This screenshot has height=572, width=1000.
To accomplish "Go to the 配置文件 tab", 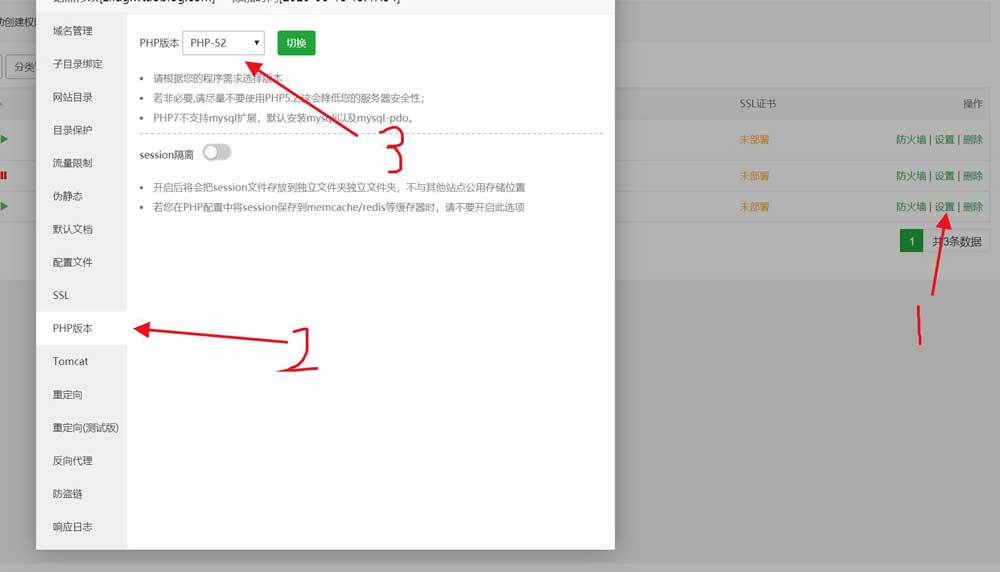I will [x=73, y=262].
